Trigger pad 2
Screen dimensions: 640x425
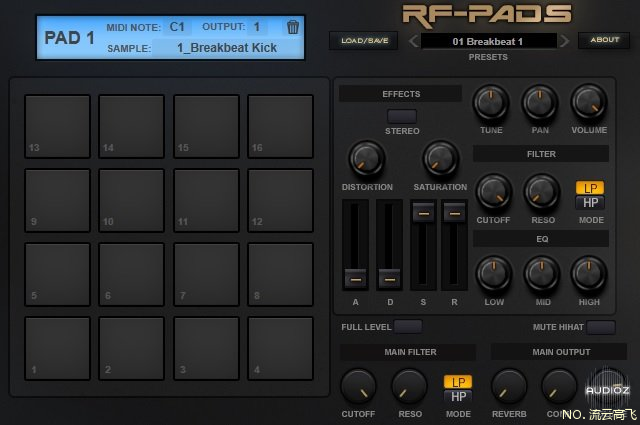point(131,348)
